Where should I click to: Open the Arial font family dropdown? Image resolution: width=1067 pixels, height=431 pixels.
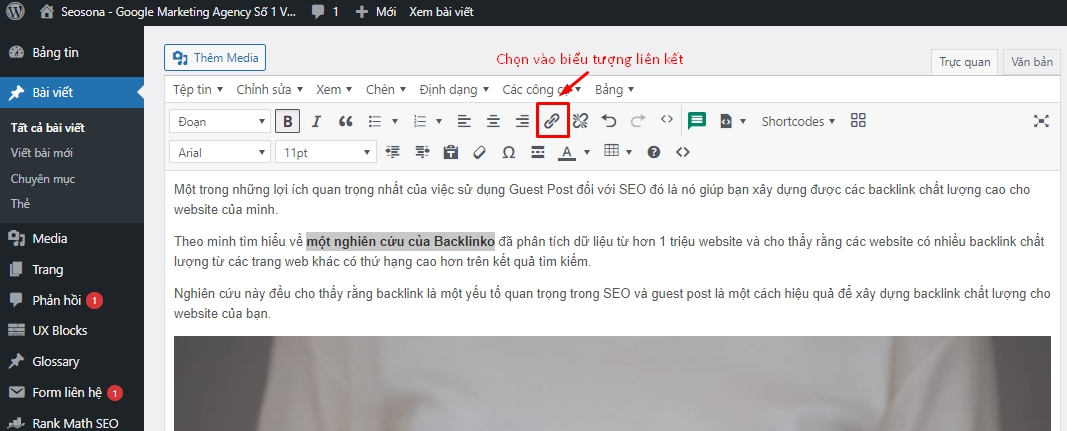[218, 152]
